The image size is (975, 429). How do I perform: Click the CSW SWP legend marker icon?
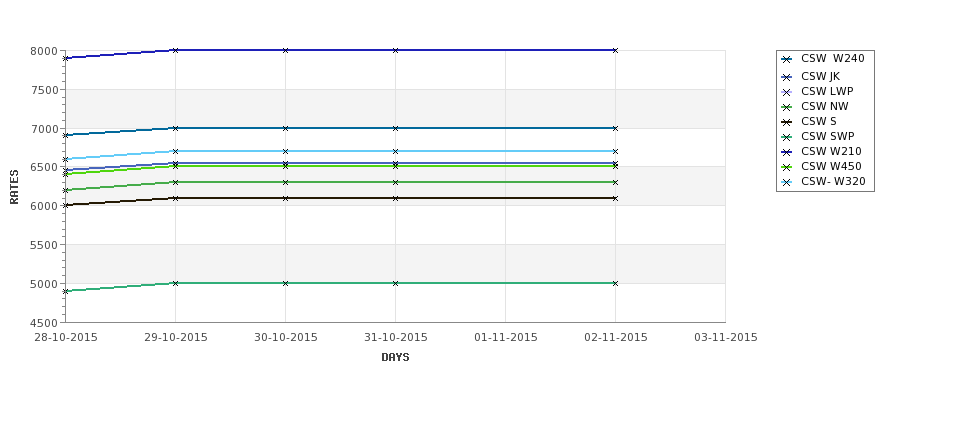787,137
